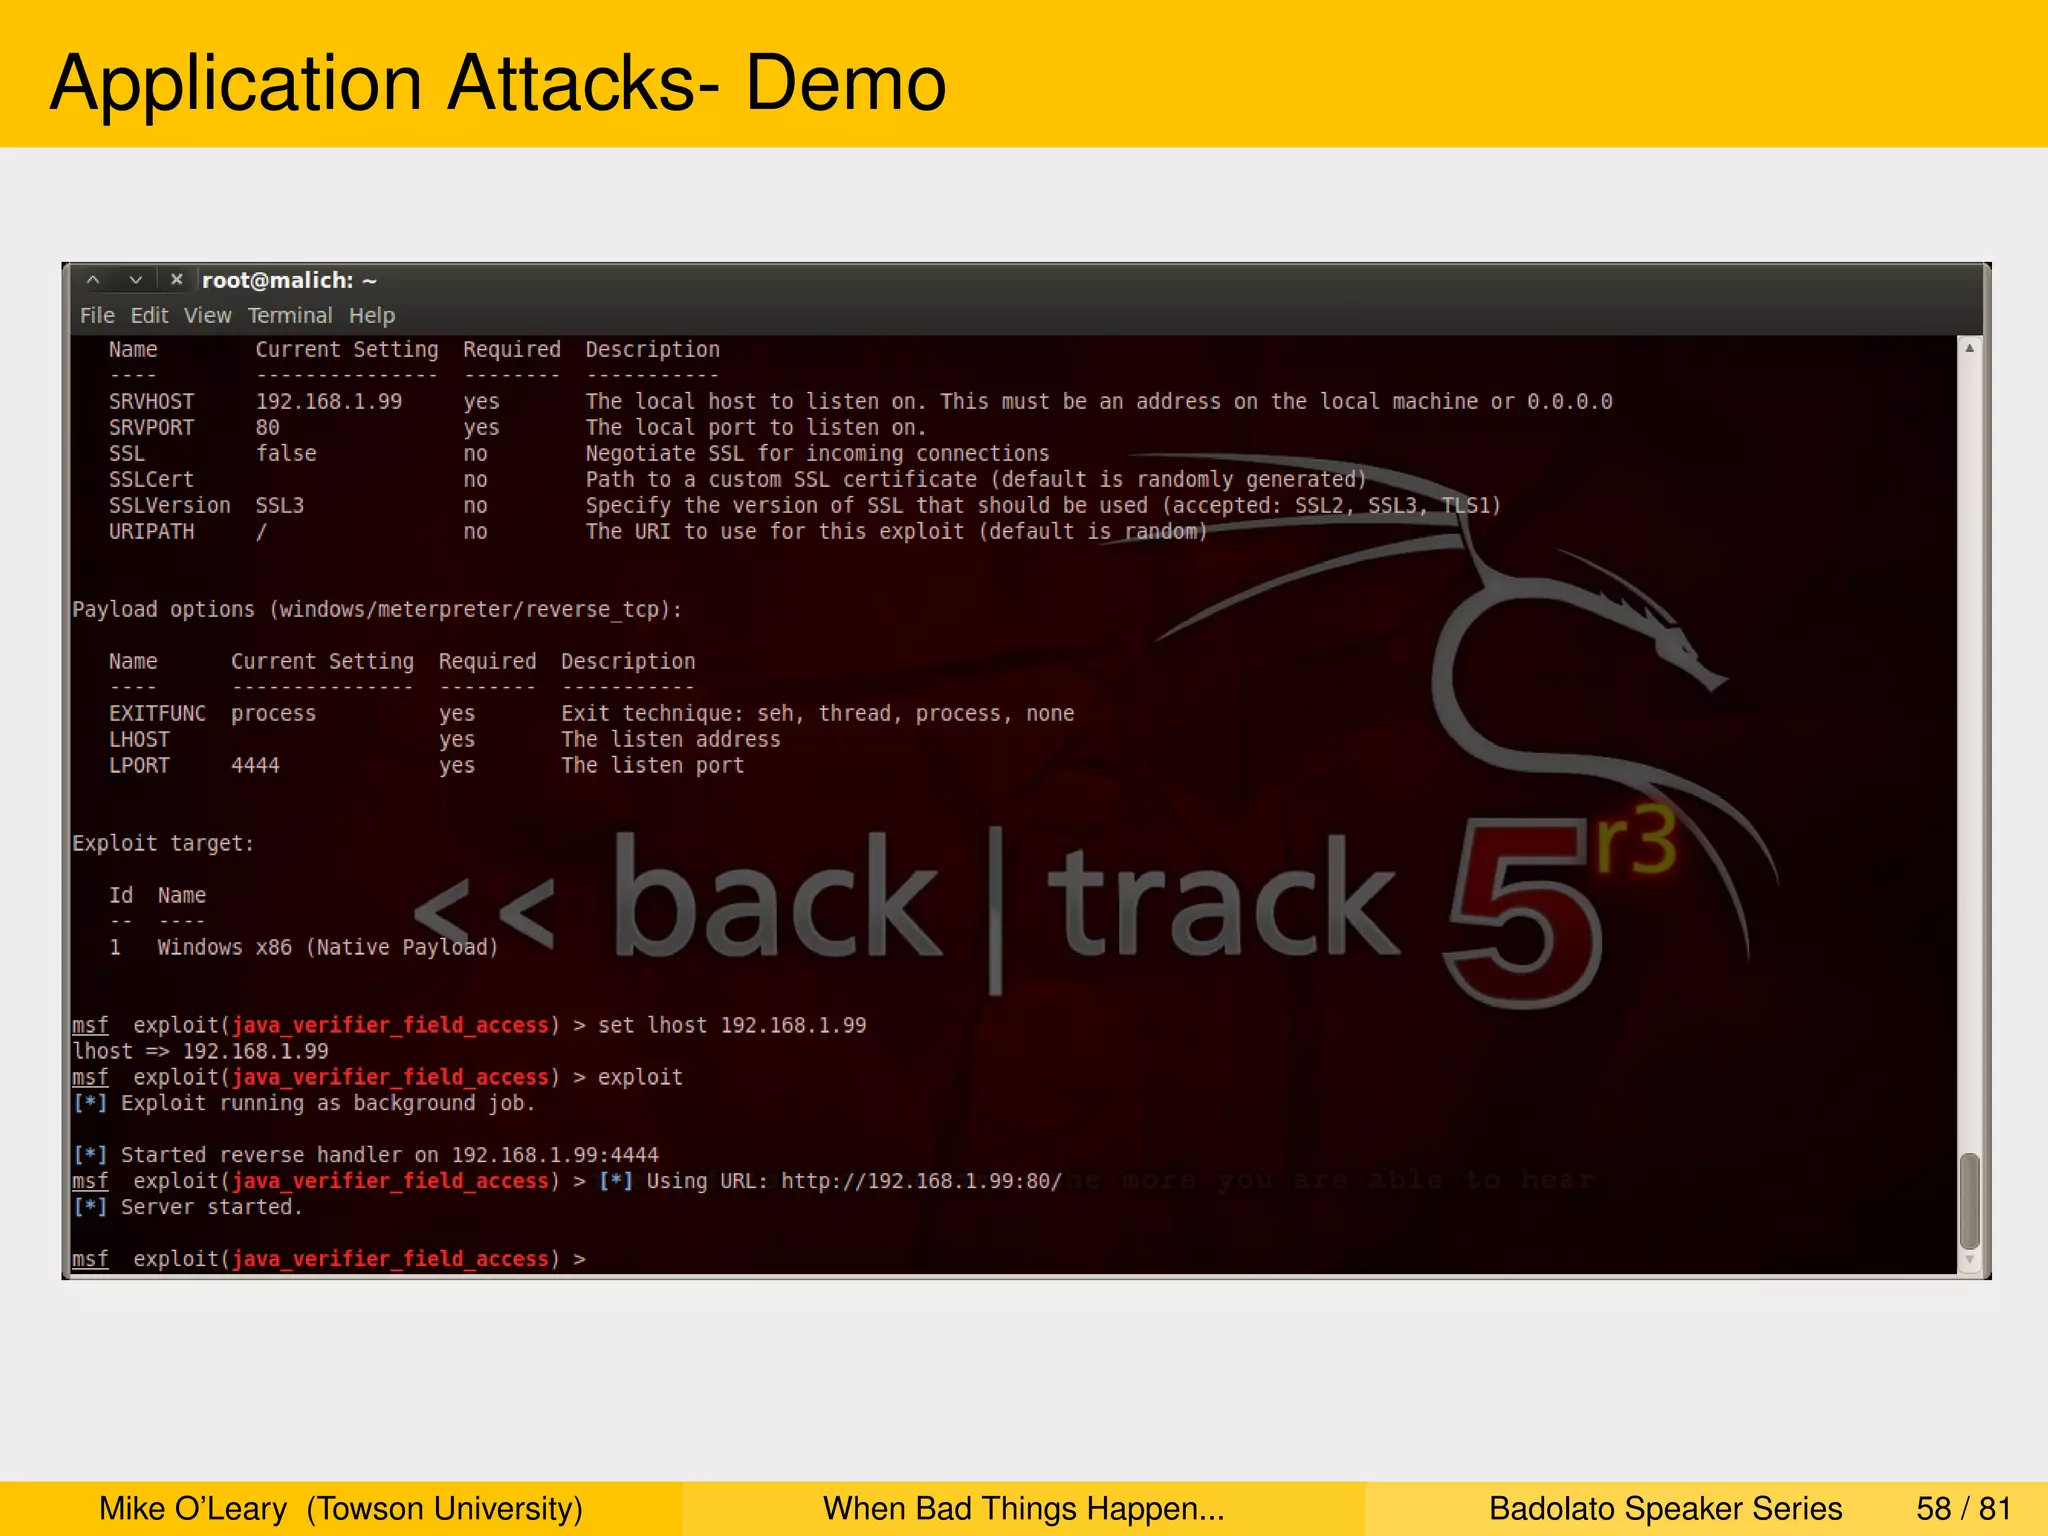
Task: Click 'The local port to listen on.' description
Action: point(756,427)
